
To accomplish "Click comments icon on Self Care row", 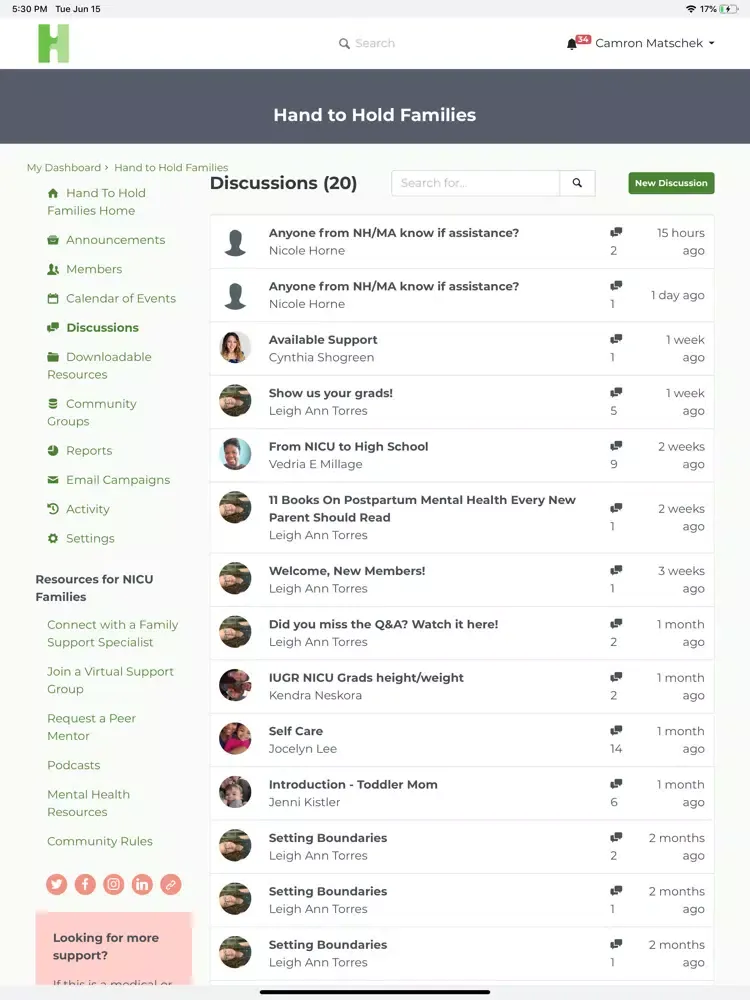I will tap(616, 730).
